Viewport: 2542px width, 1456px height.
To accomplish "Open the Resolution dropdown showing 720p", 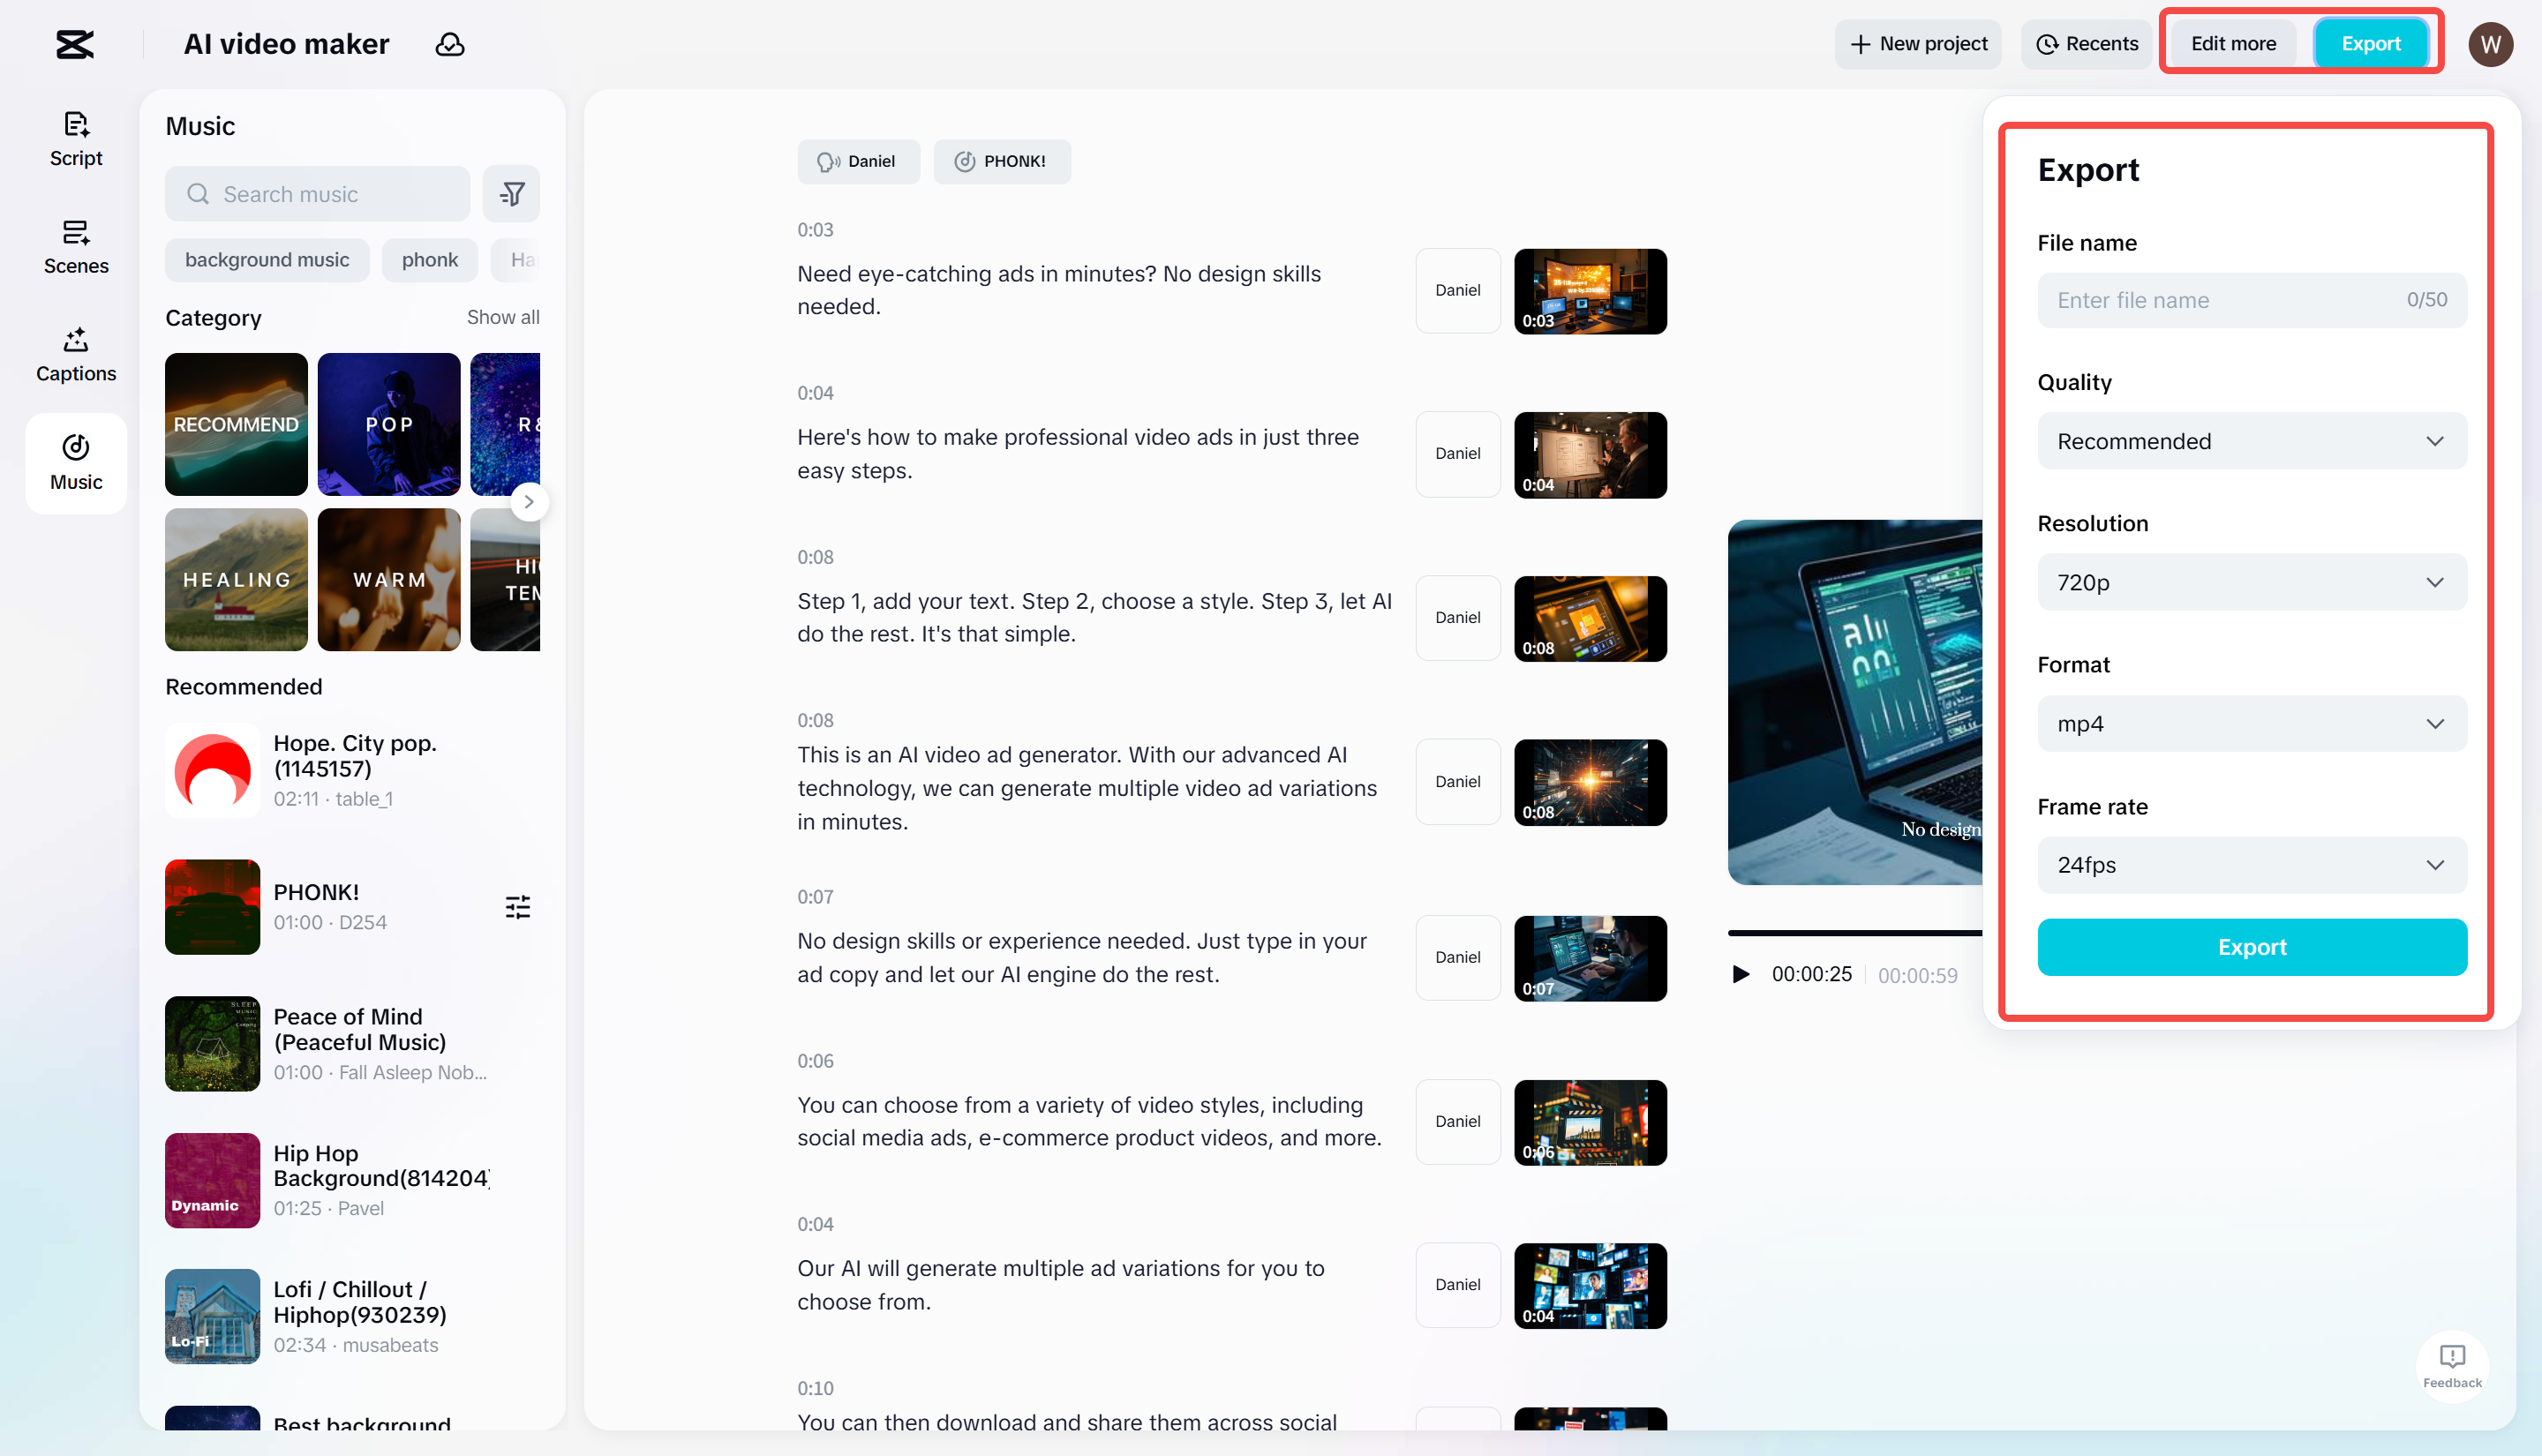I will click(x=2250, y=582).
